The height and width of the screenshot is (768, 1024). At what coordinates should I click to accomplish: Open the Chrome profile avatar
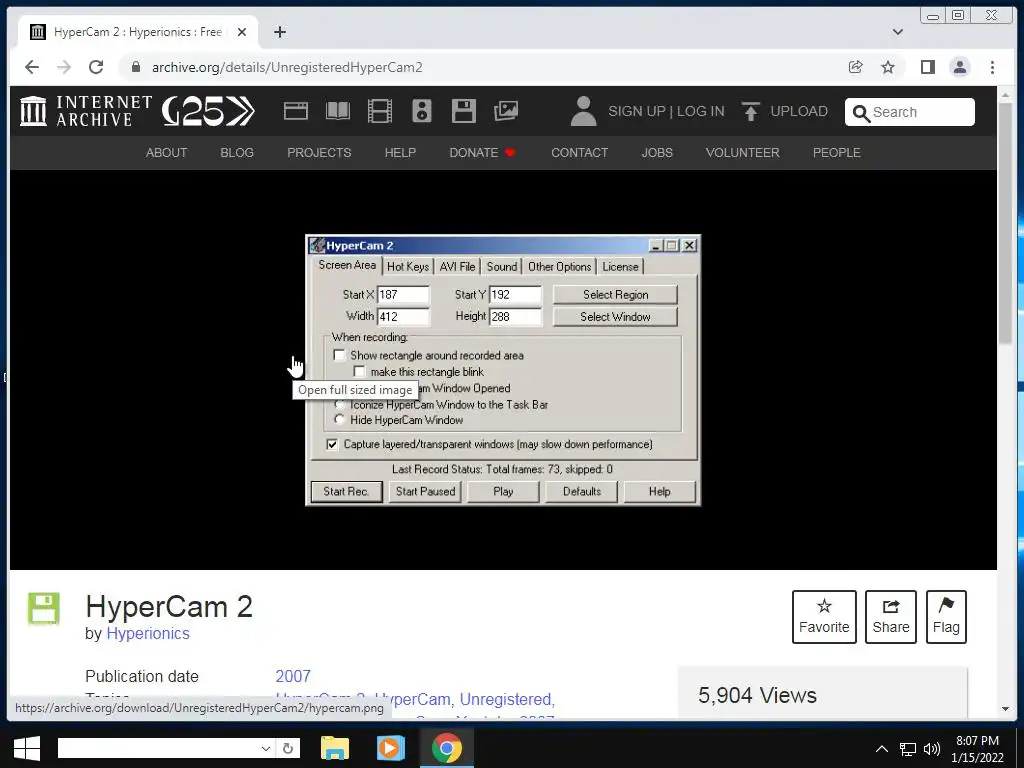[x=960, y=67]
